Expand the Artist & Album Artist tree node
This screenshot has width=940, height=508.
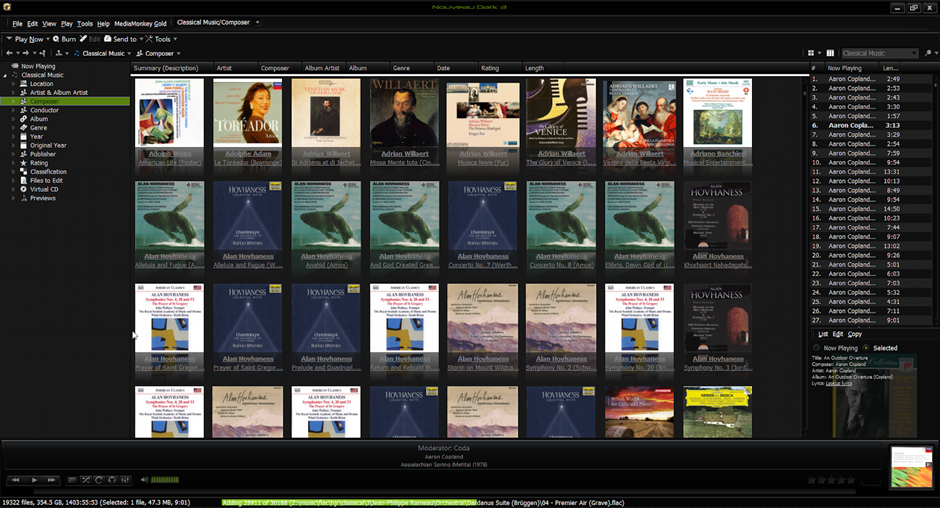(x=13, y=93)
